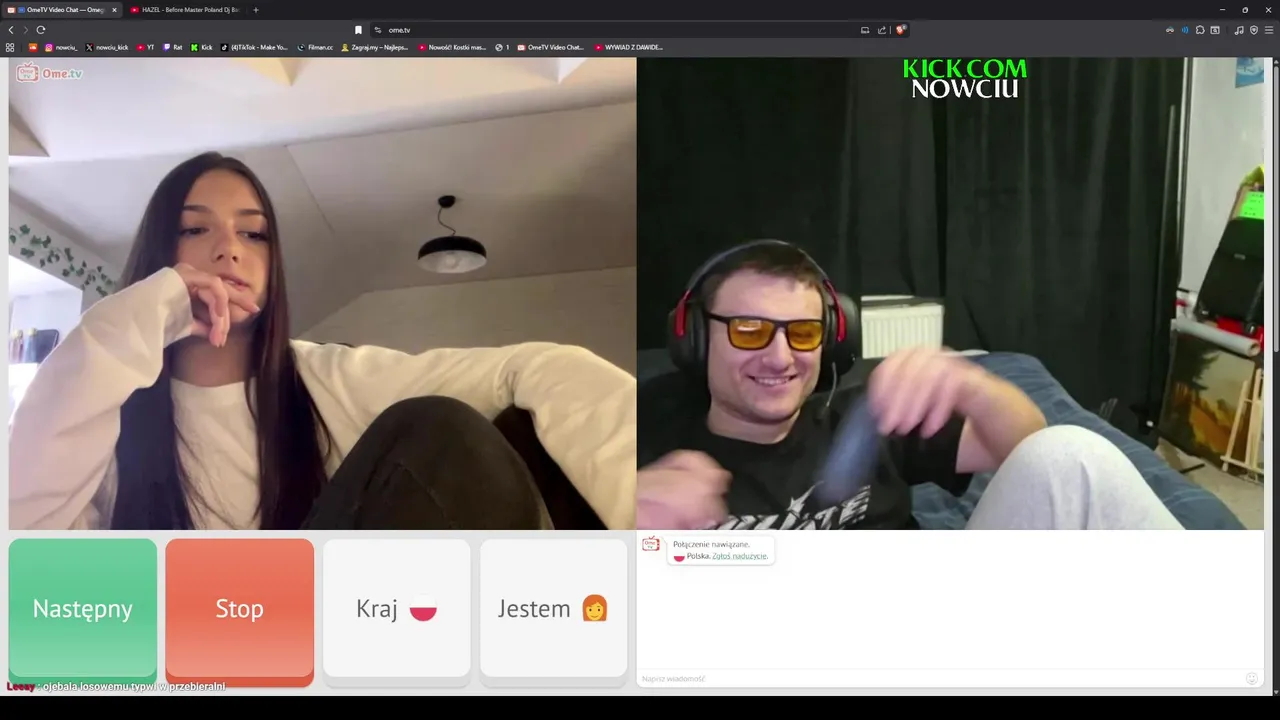Open first orange bookmark icon after apps grid
The width and height of the screenshot is (1280, 720).
click(32, 47)
